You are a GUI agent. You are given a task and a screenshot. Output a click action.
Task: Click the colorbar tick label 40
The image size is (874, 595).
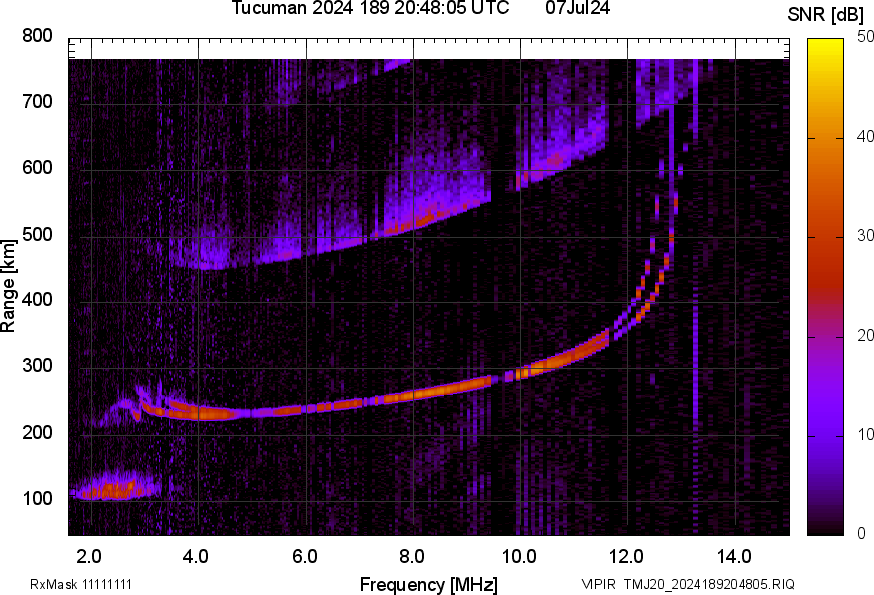[865, 136]
